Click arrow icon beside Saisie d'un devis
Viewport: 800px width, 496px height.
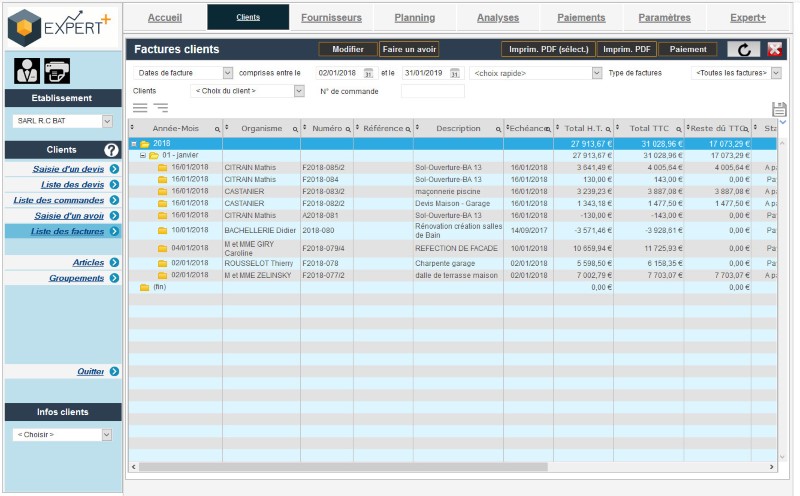pos(114,169)
